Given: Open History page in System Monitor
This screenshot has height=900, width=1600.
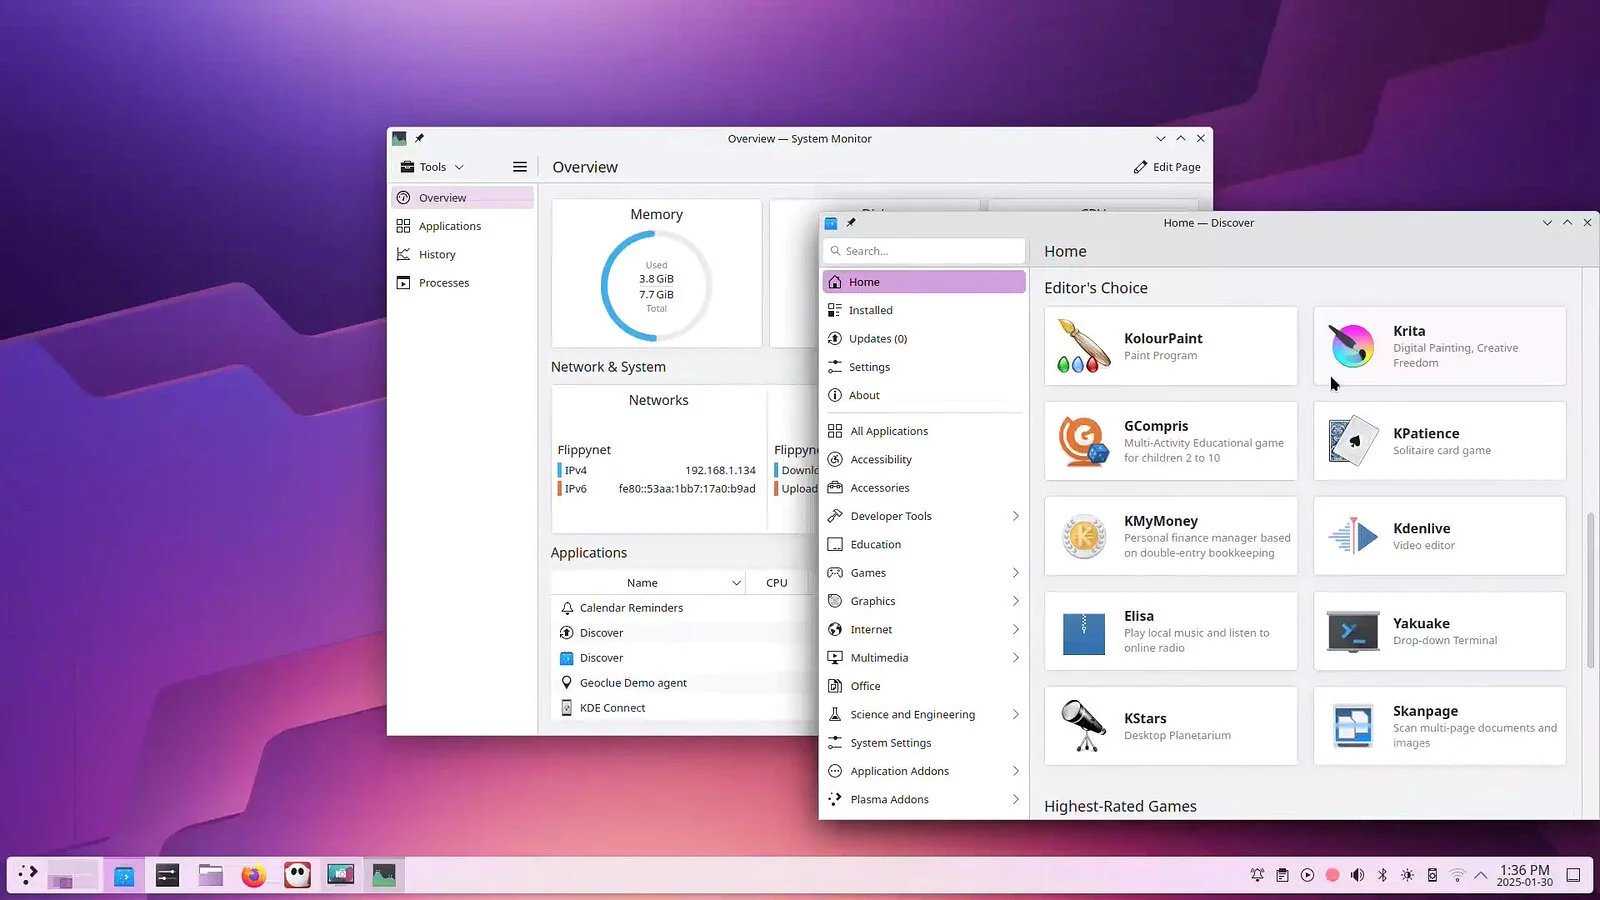Looking at the screenshot, I should click(x=462, y=254).
